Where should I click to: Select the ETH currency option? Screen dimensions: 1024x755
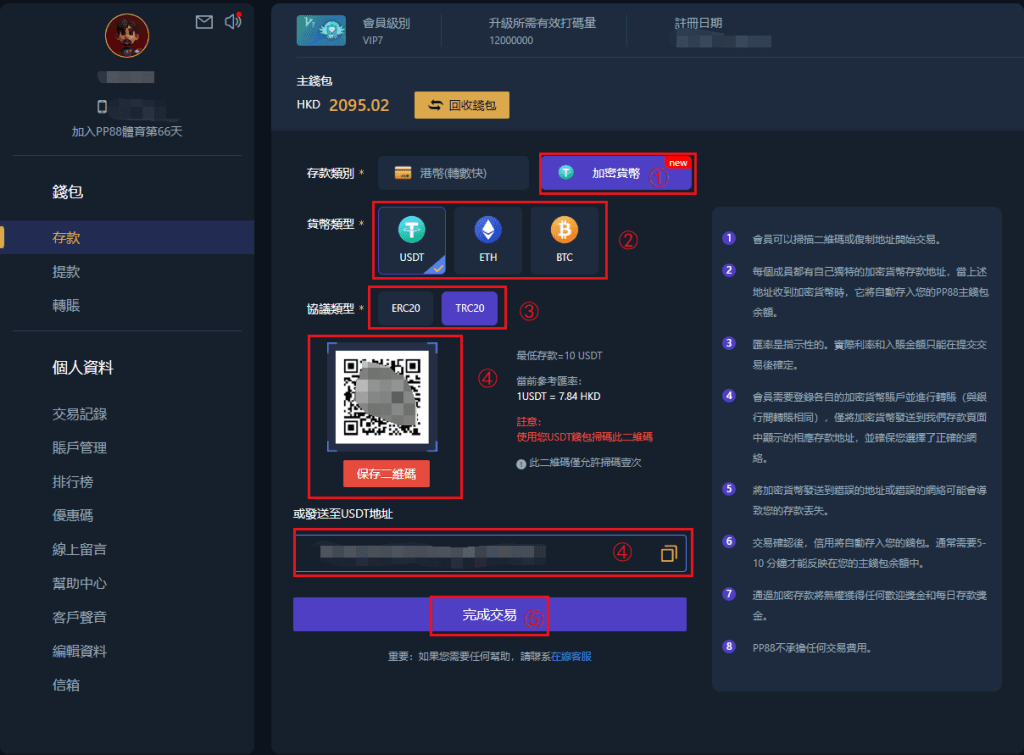pyautogui.click(x=488, y=240)
